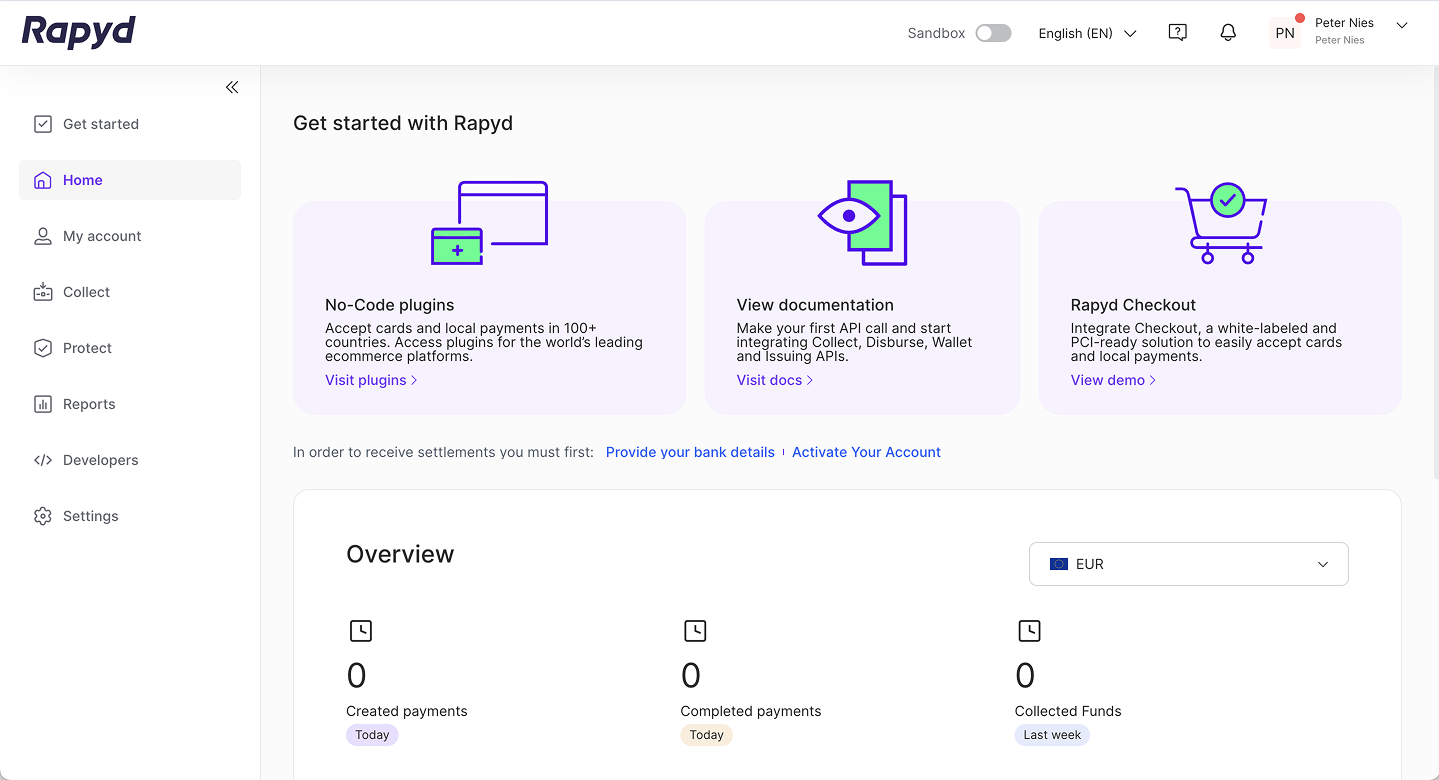Image resolution: width=1439 pixels, height=780 pixels.
Task: Click the Rapyd logo
Action: (79, 32)
